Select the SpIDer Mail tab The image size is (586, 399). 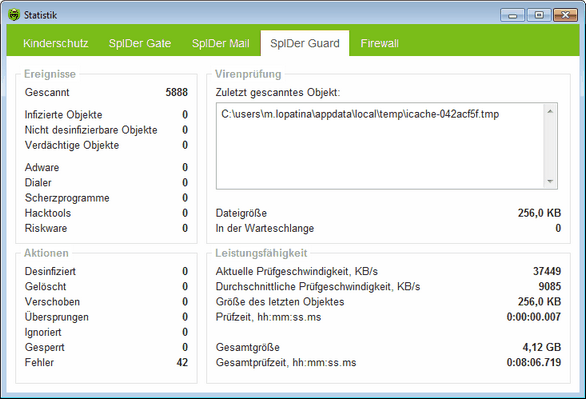pos(220,43)
